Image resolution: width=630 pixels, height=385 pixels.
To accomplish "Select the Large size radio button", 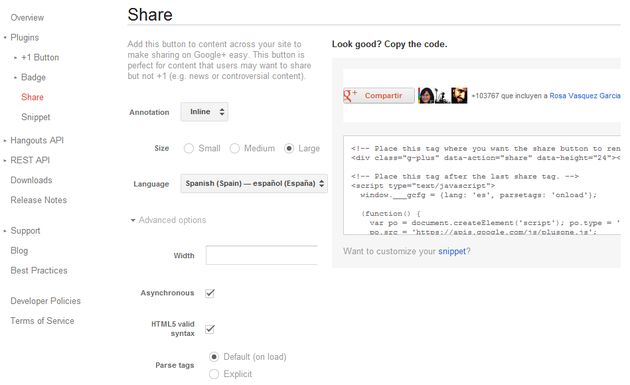I will click(x=289, y=148).
